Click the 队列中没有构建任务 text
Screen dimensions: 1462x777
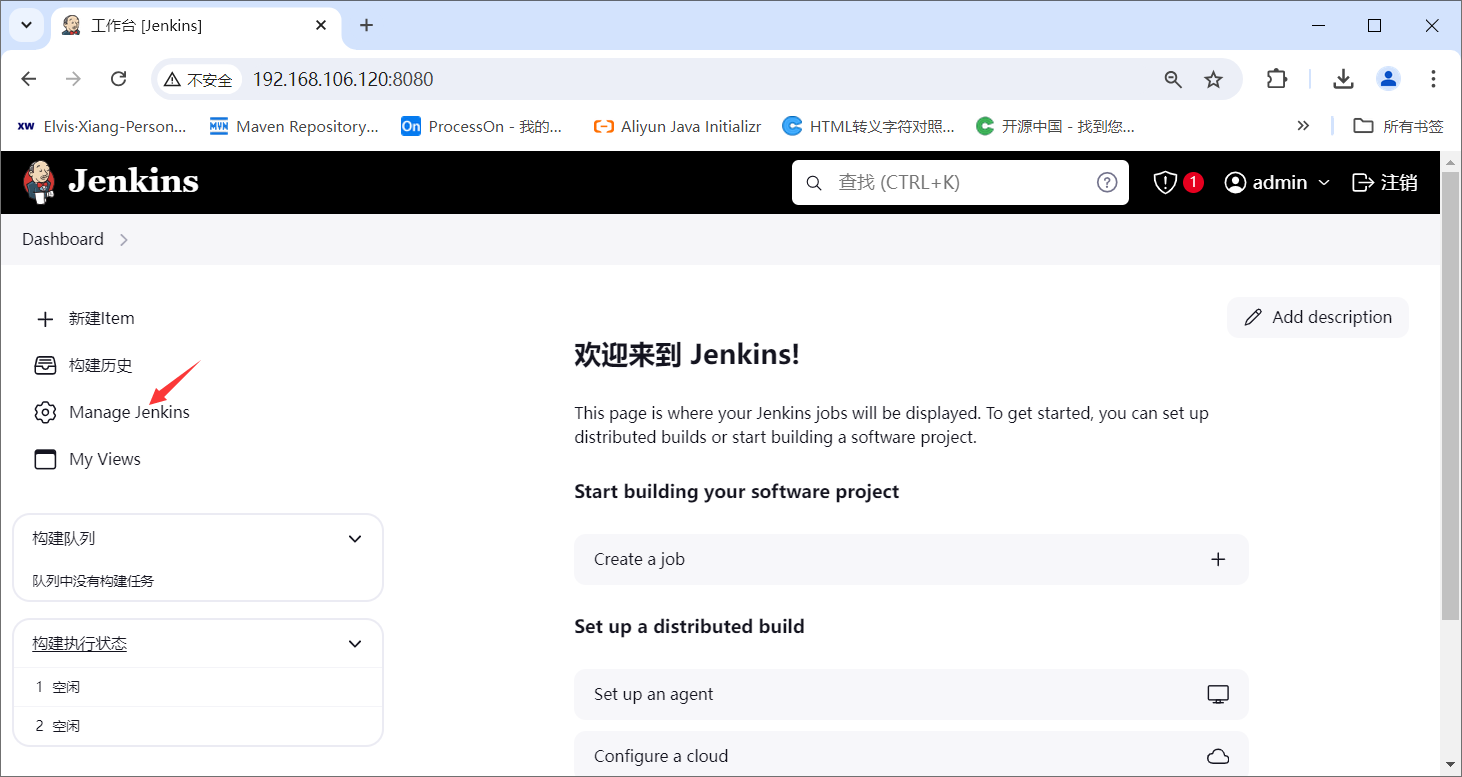coord(93,581)
